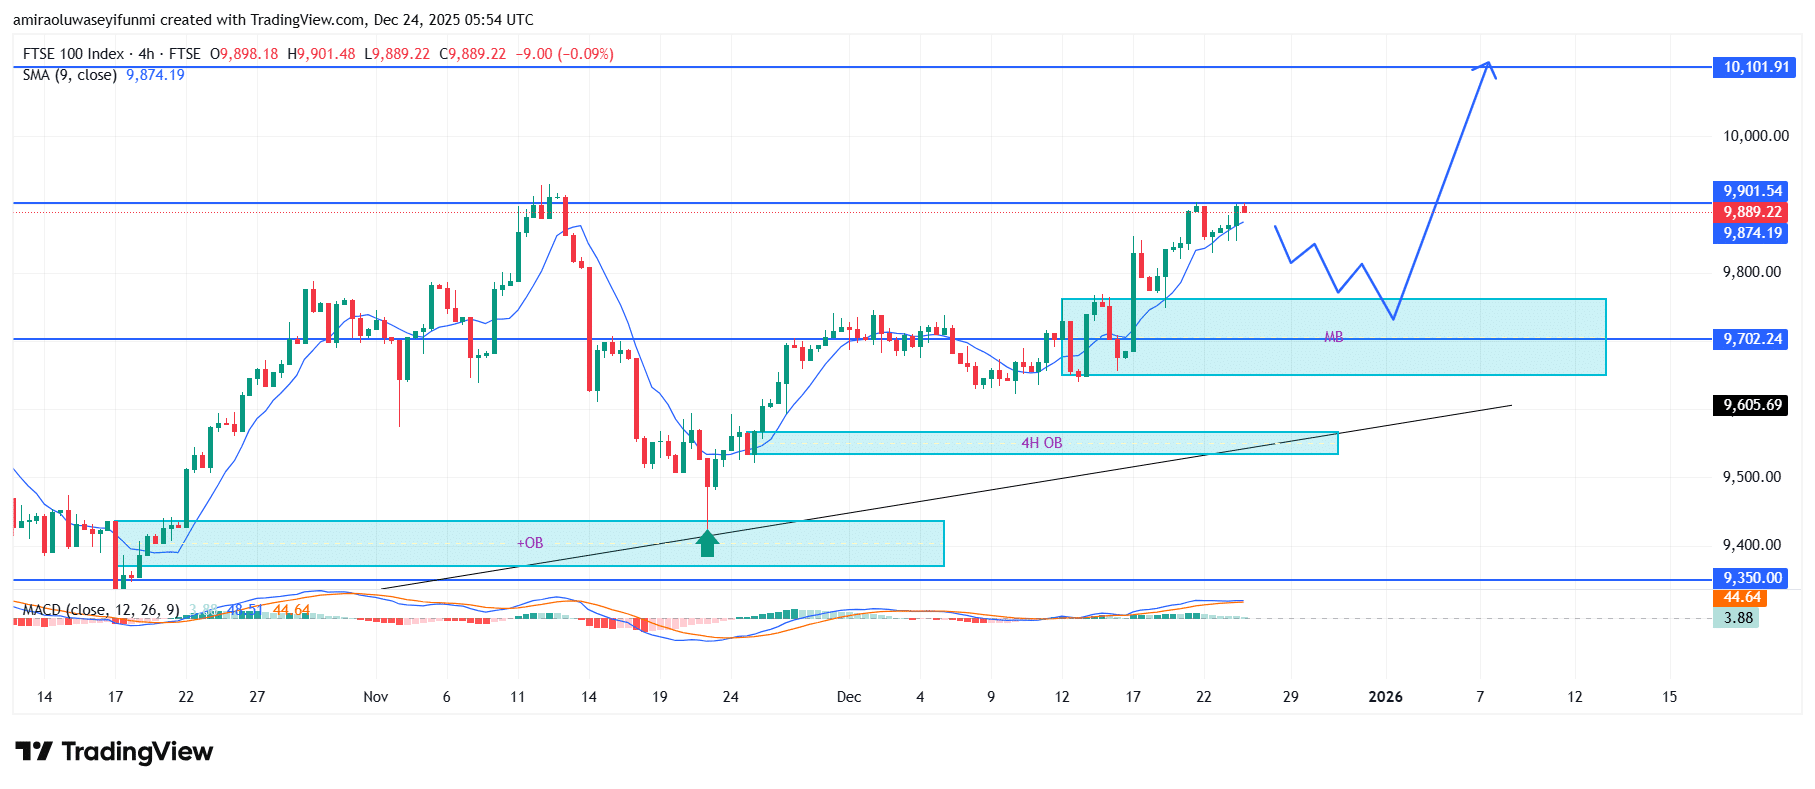Click the 'O9,898.18' open value
The width and height of the screenshot is (1815, 789).
click(244, 54)
